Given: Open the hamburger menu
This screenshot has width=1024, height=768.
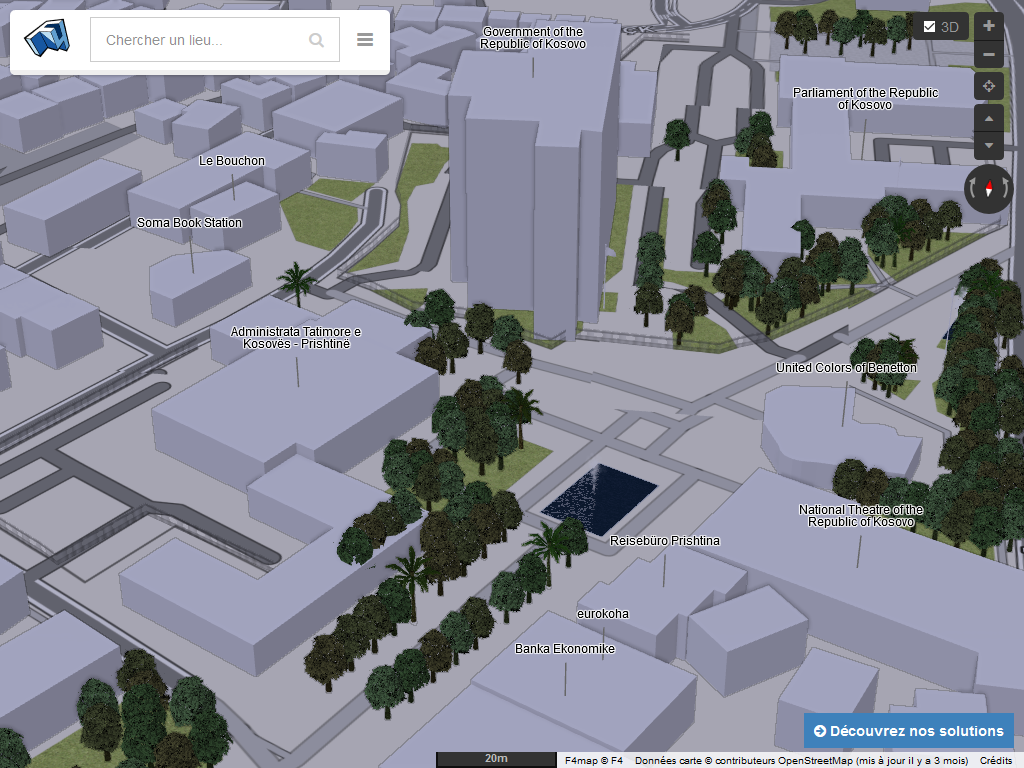Looking at the screenshot, I should pos(365,40).
